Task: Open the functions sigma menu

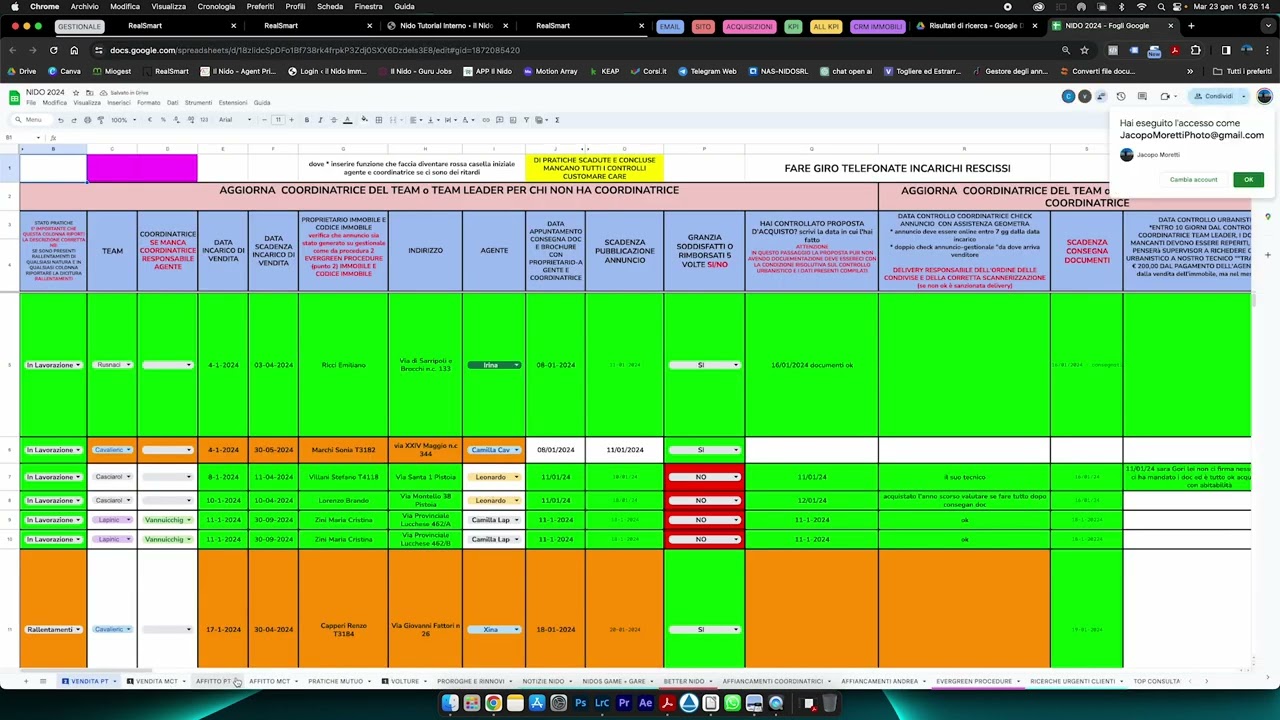Action: pos(557,120)
